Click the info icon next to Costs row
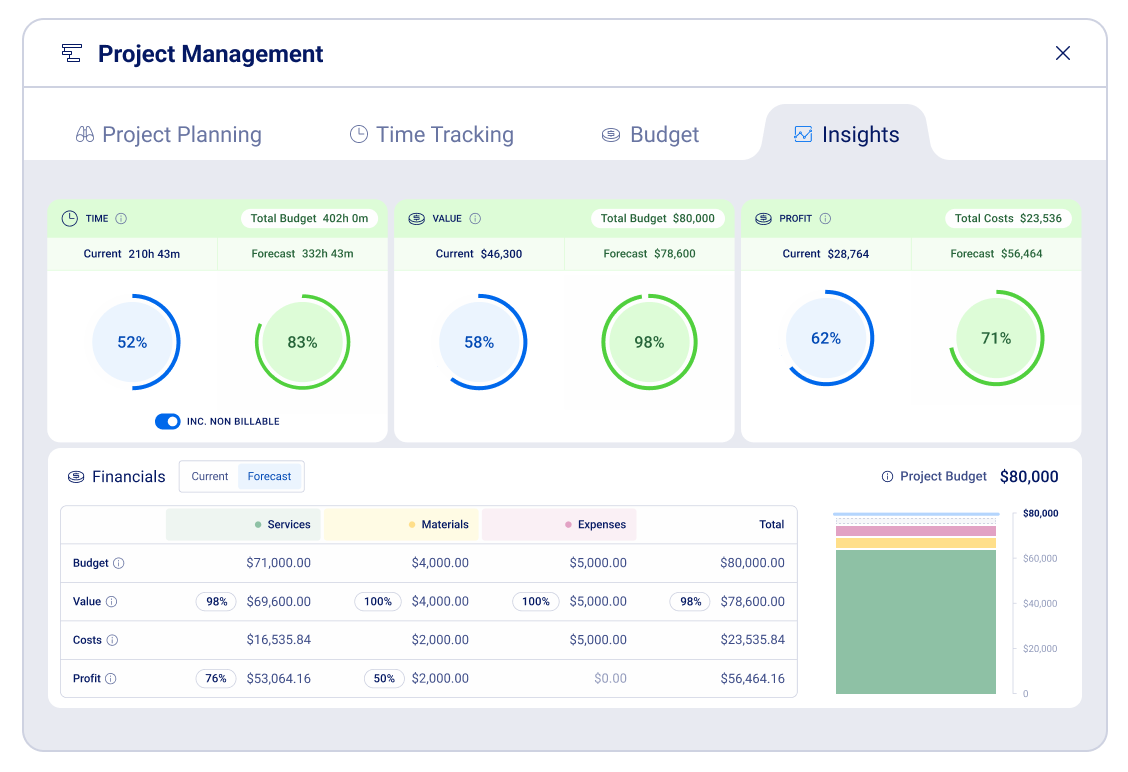The image size is (1128, 772). 112,640
